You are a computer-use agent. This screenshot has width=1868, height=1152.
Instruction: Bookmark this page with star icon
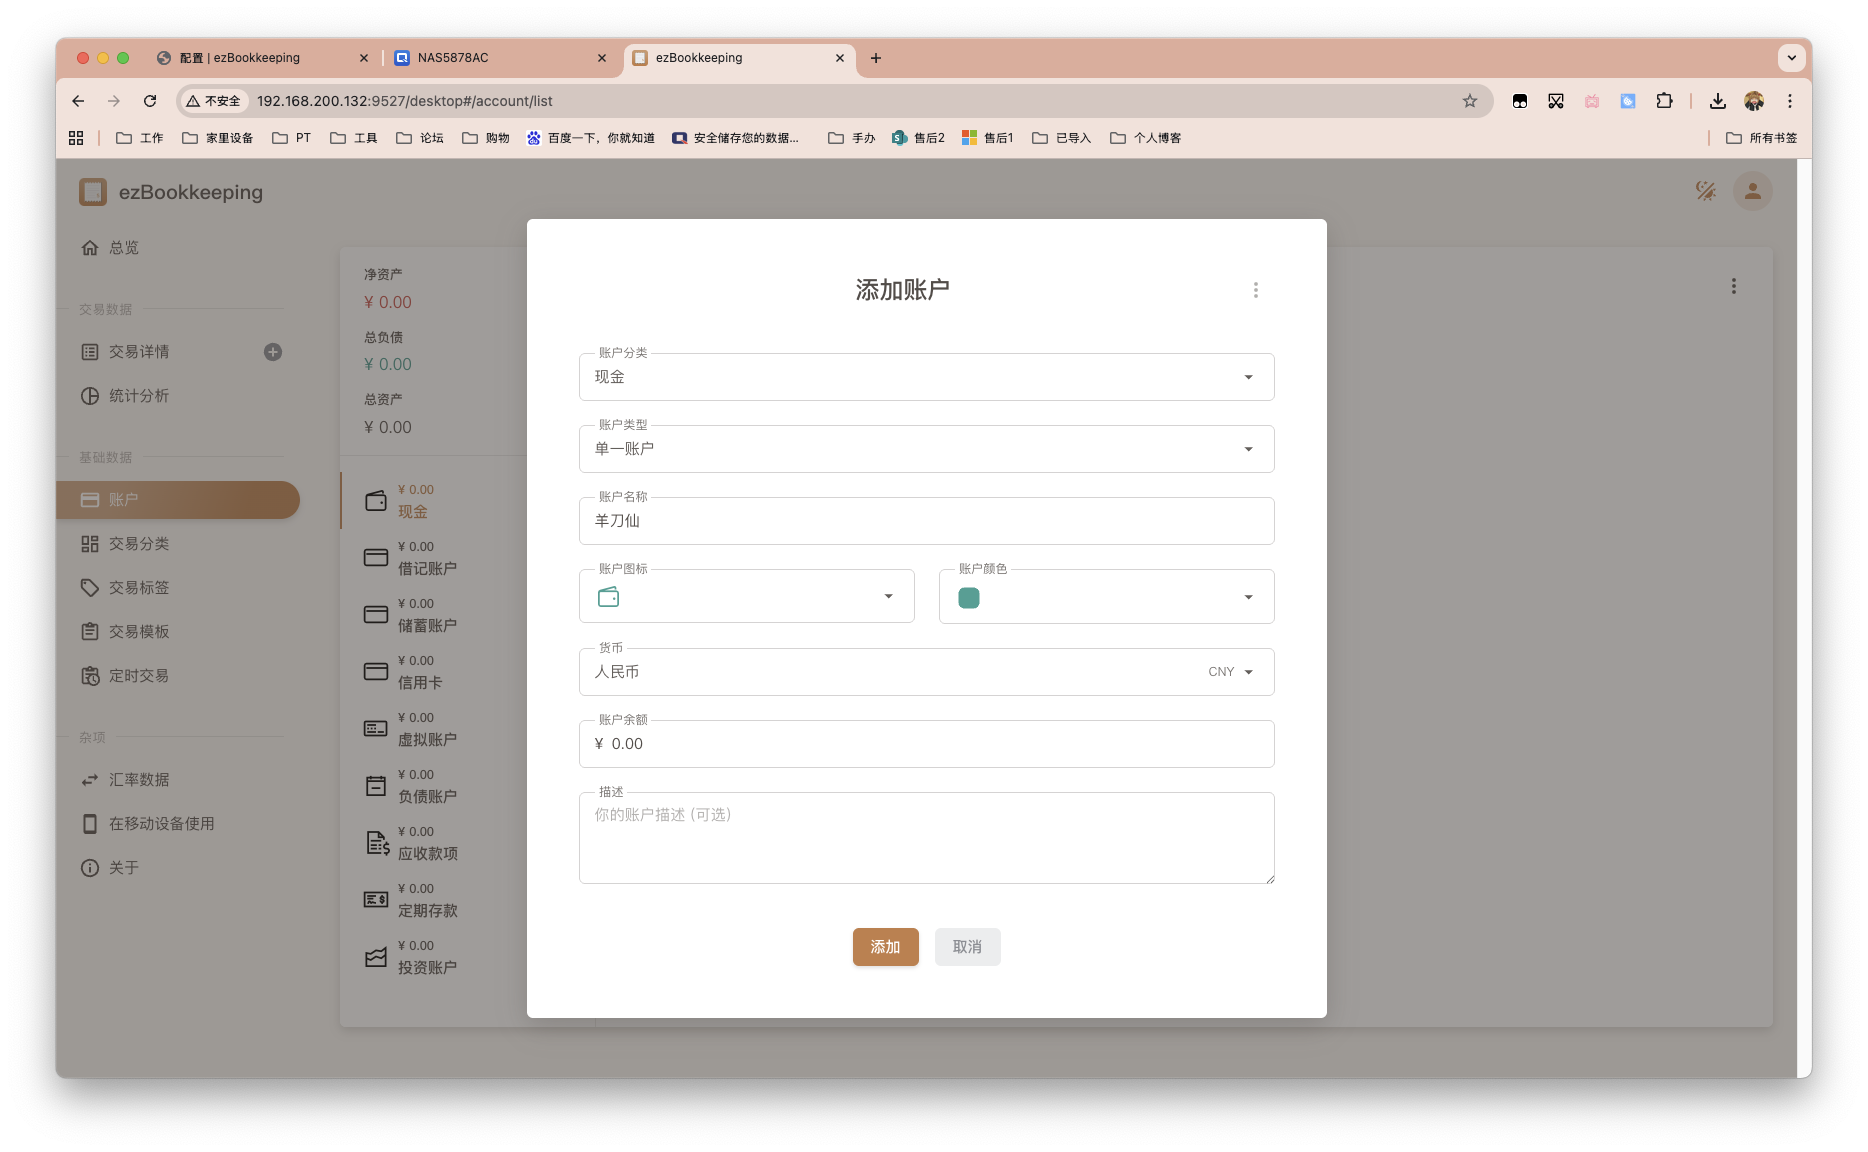click(1469, 101)
